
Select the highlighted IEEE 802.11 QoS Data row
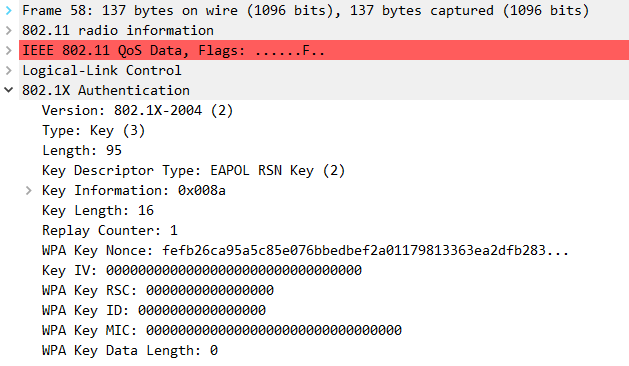click(324, 50)
